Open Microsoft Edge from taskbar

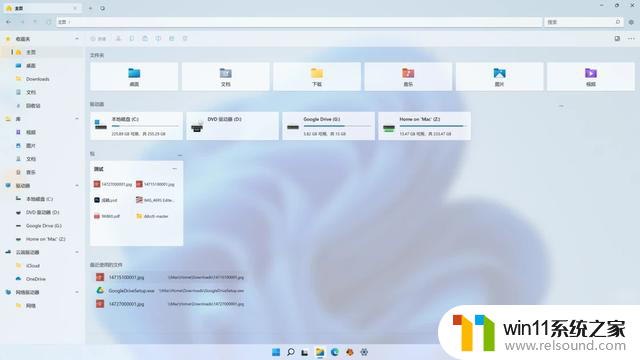[335, 352]
